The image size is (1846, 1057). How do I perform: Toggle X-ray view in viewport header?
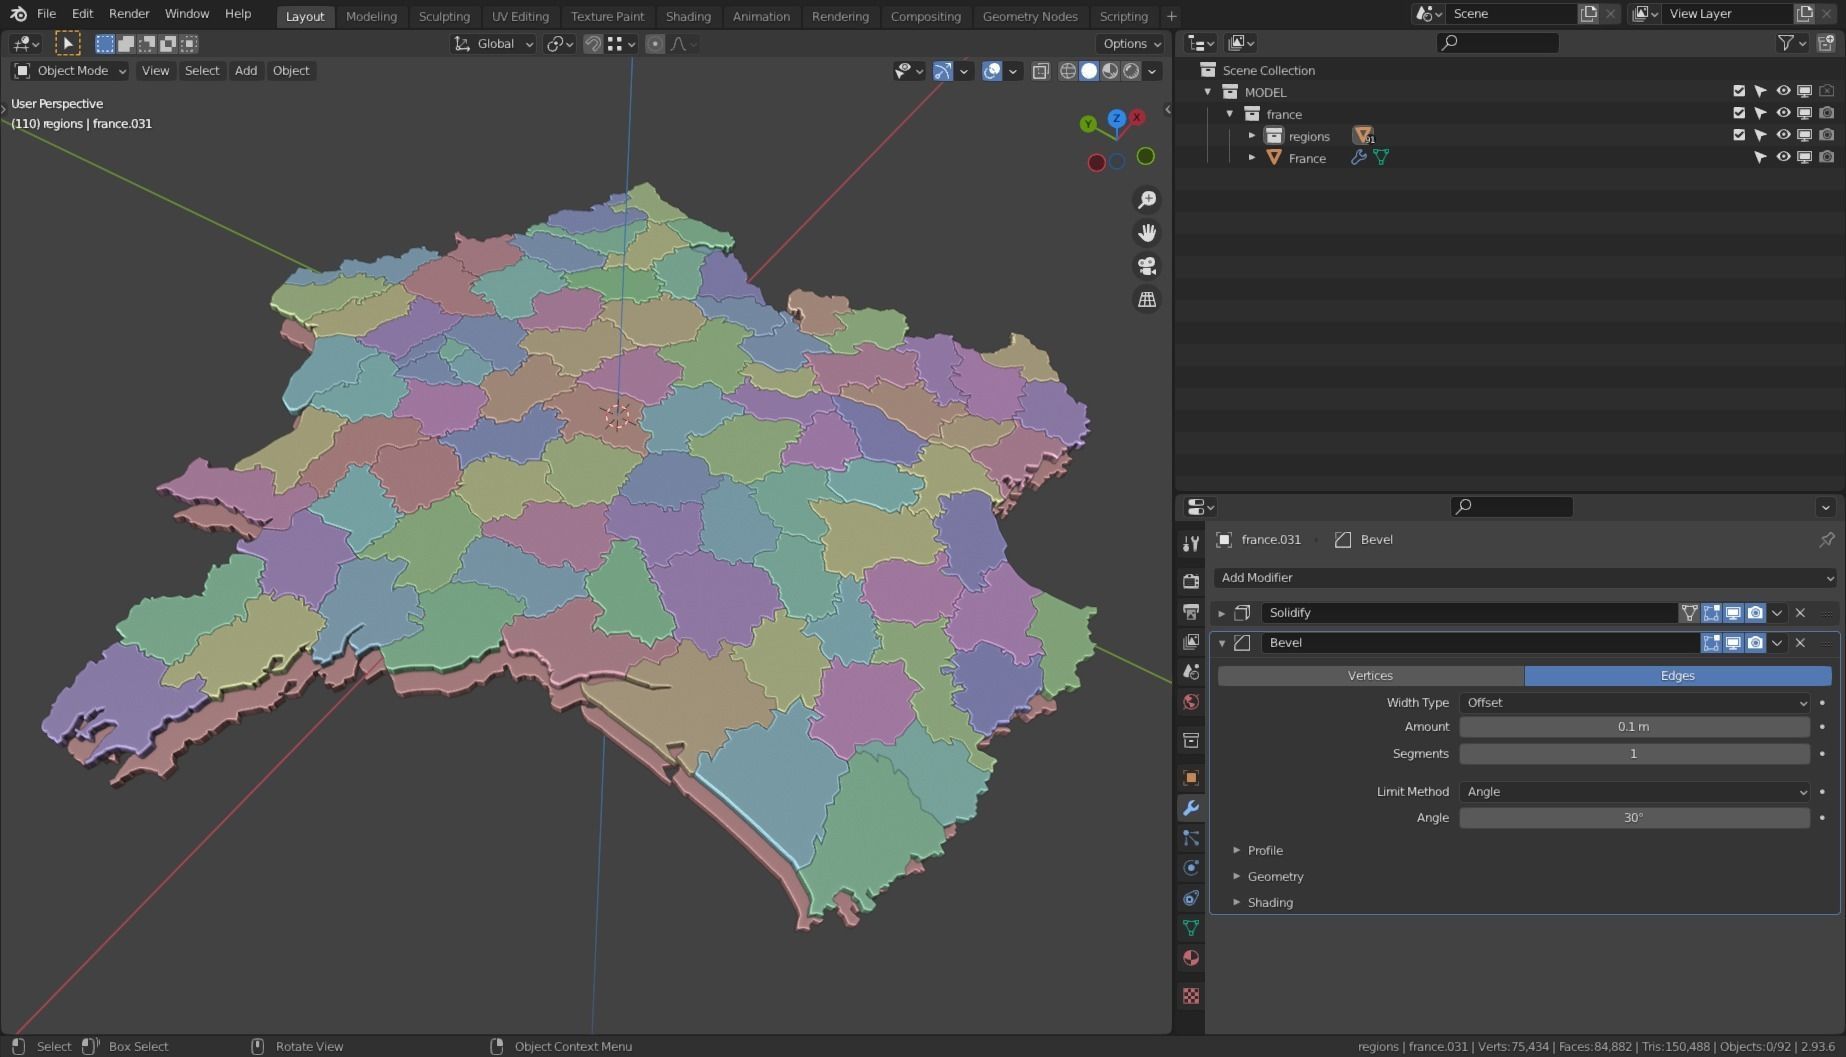[x=1040, y=71]
